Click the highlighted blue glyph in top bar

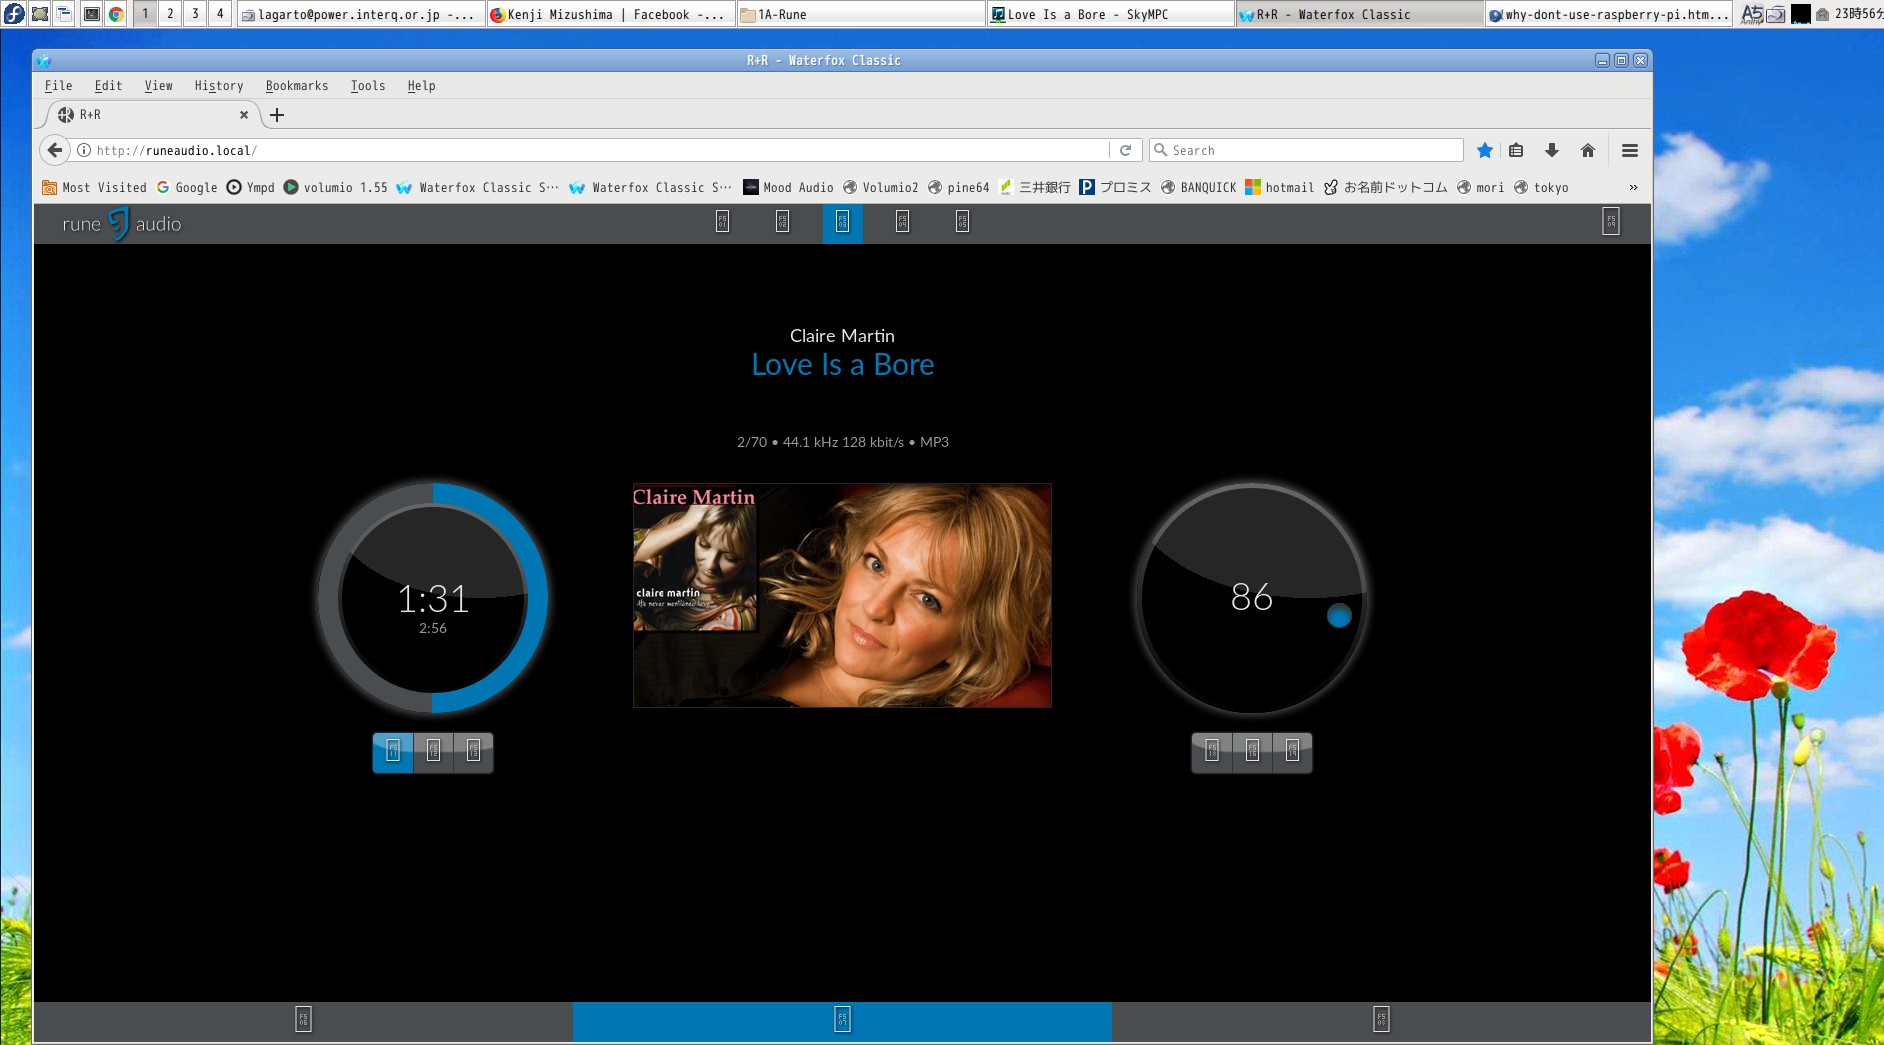[842, 222]
